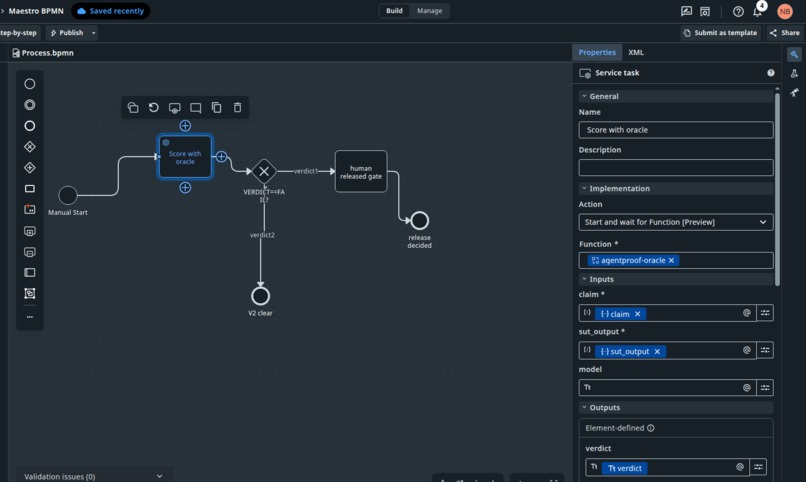806x482 pixels.
Task: Click the verdict1 flow label
Action: [305, 171]
